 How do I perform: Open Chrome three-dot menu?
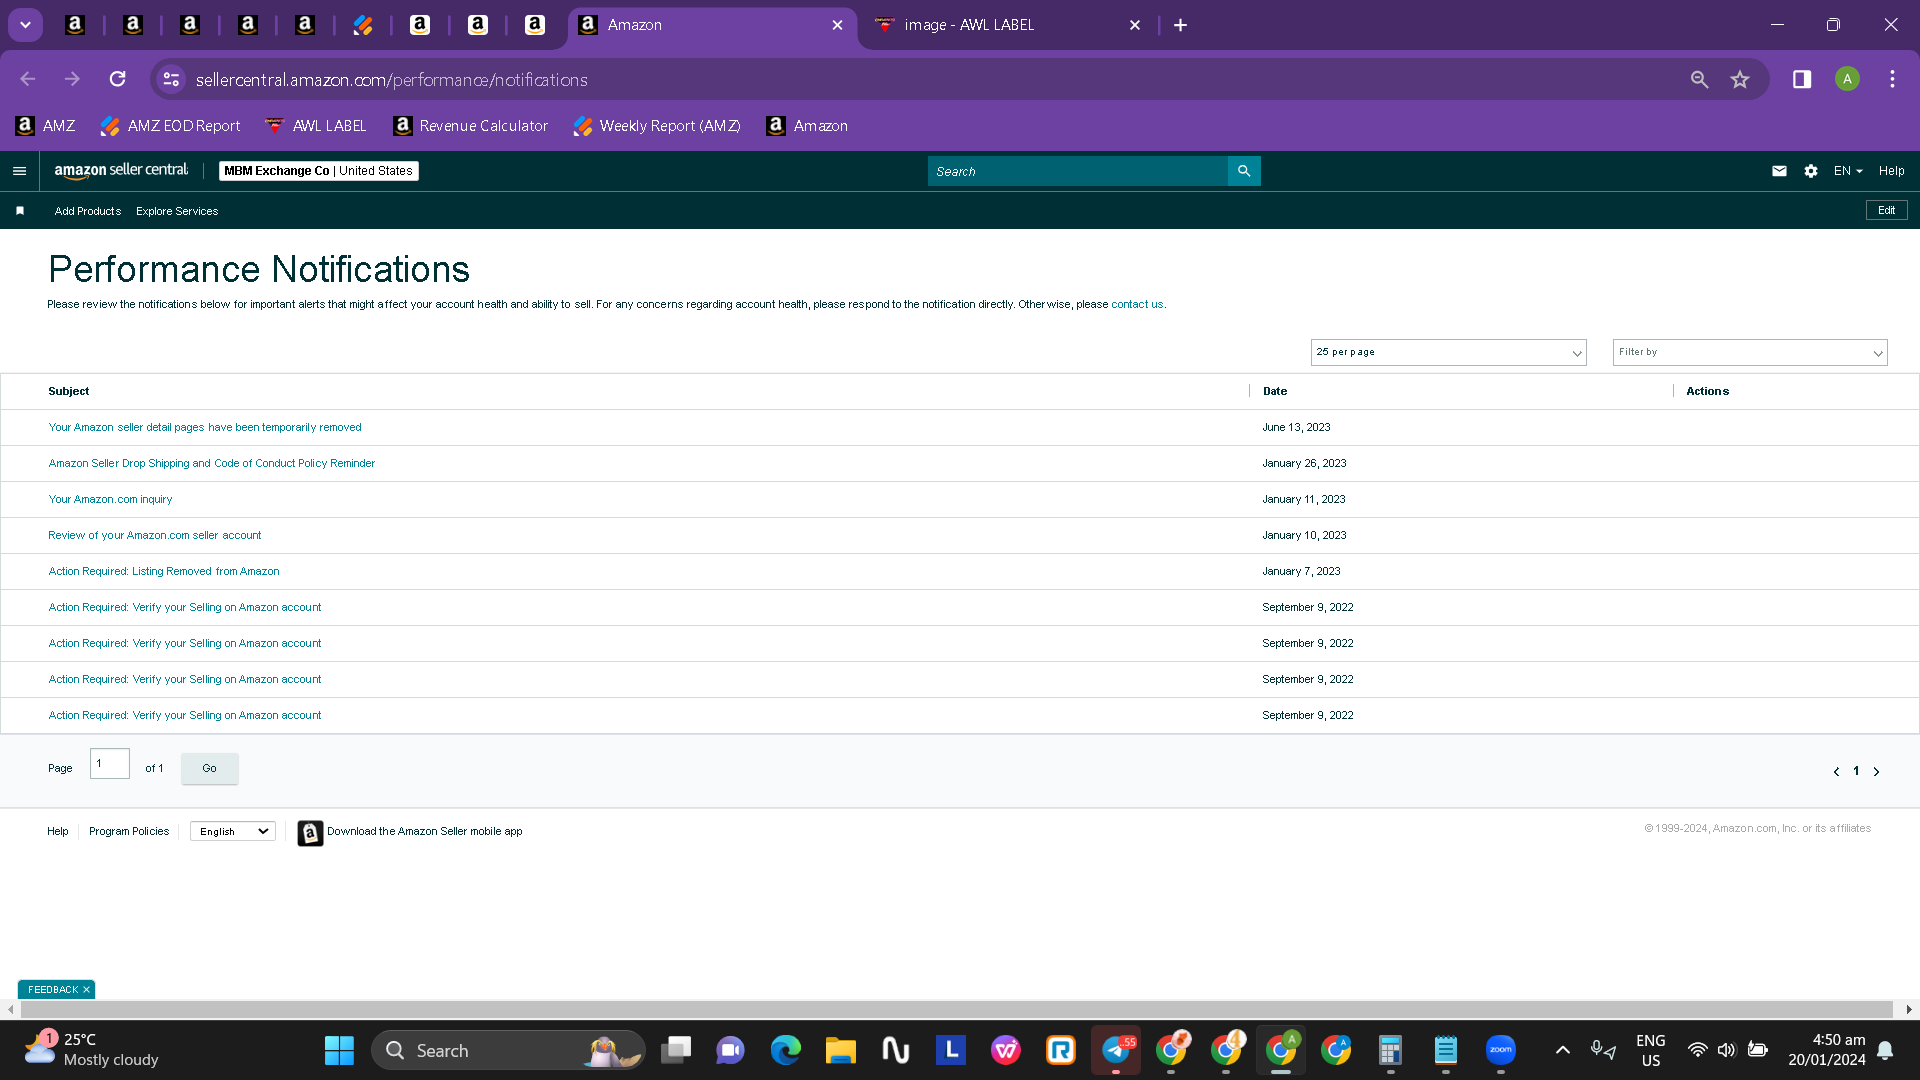(1892, 79)
